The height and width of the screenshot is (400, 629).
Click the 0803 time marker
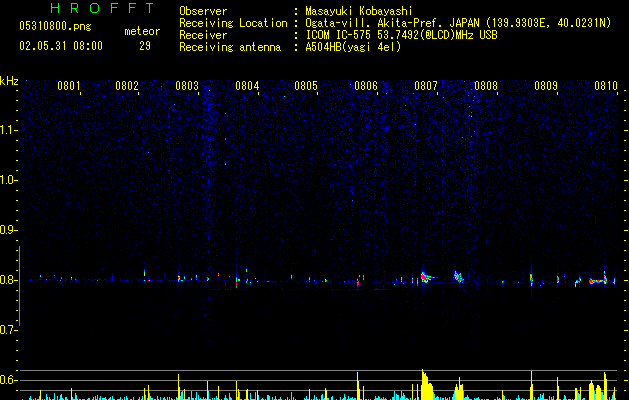(x=187, y=86)
